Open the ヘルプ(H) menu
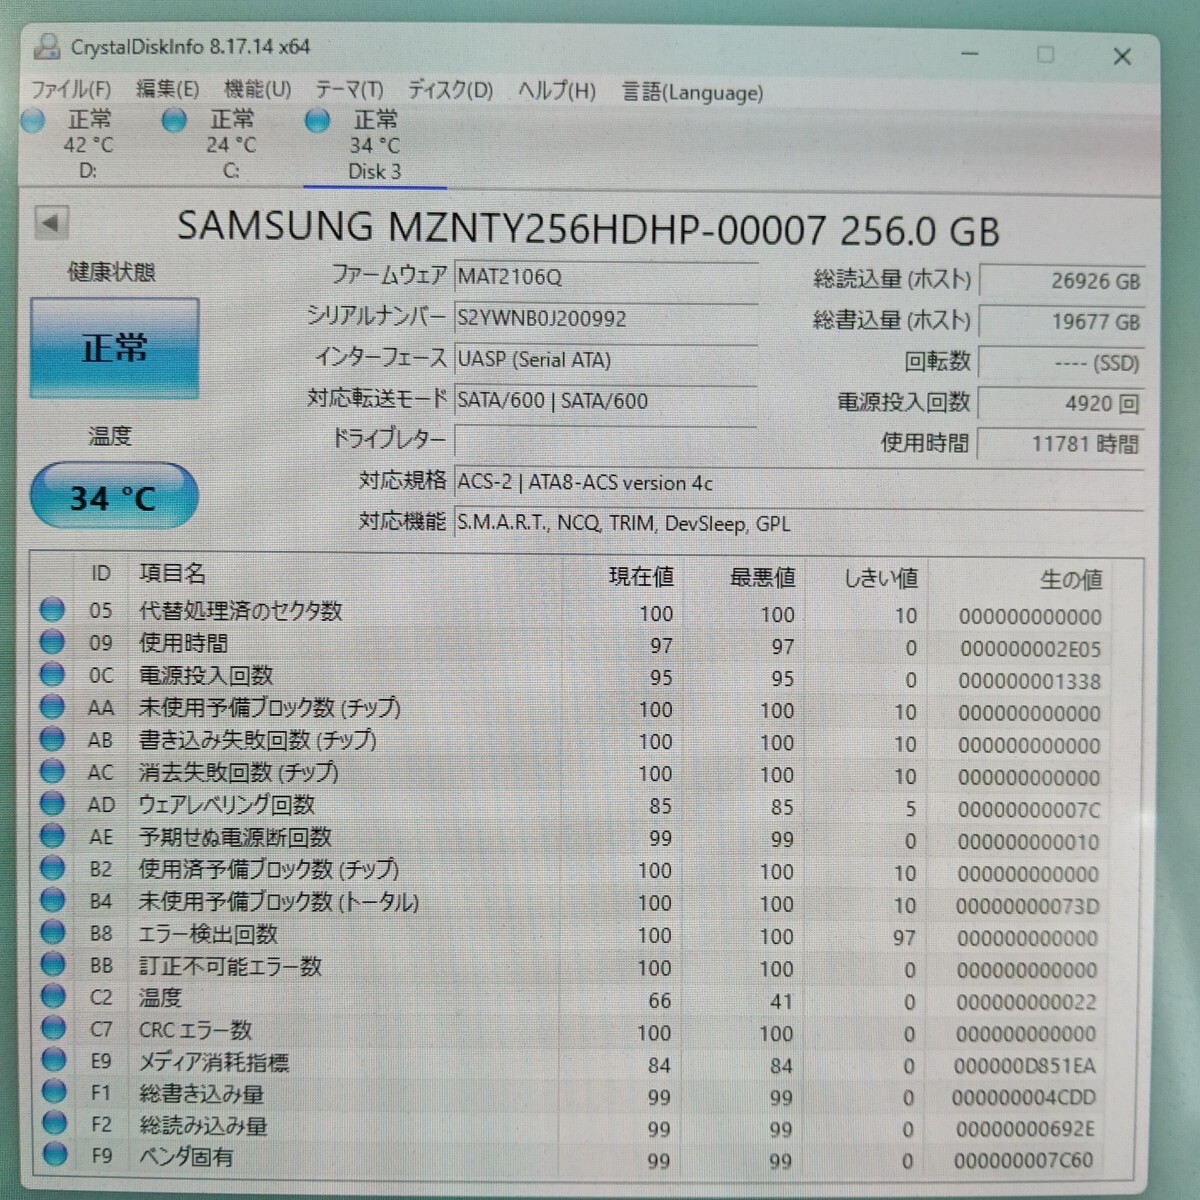 (x=557, y=92)
